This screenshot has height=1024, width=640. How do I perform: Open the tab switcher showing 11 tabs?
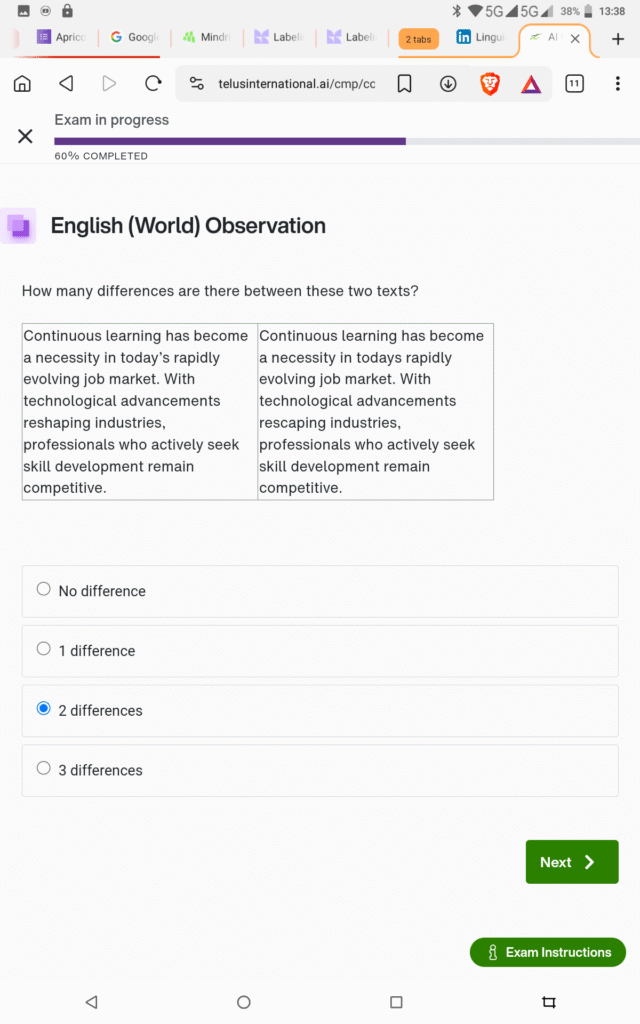click(x=574, y=84)
